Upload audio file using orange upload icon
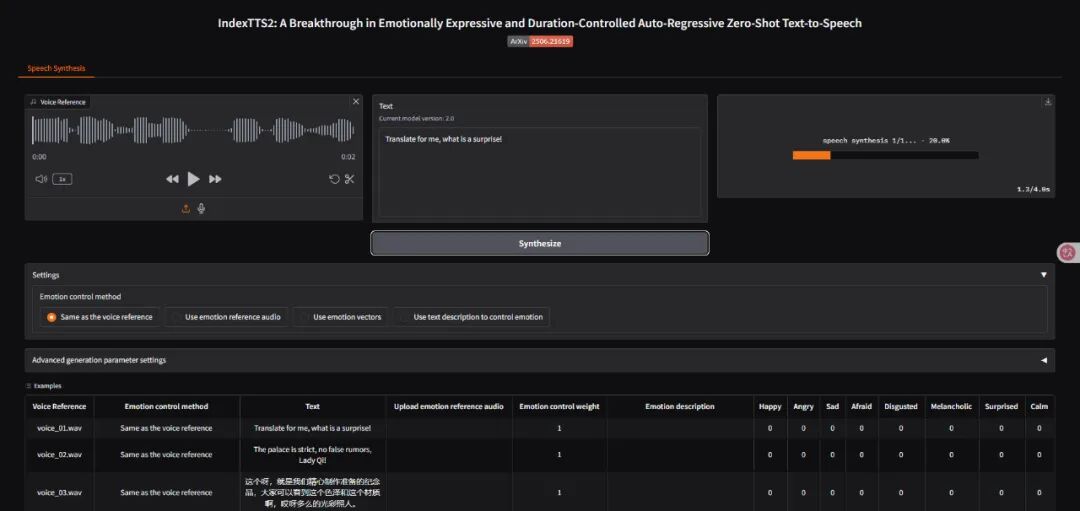Viewport: 1080px width, 511px height. [x=185, y=208]
